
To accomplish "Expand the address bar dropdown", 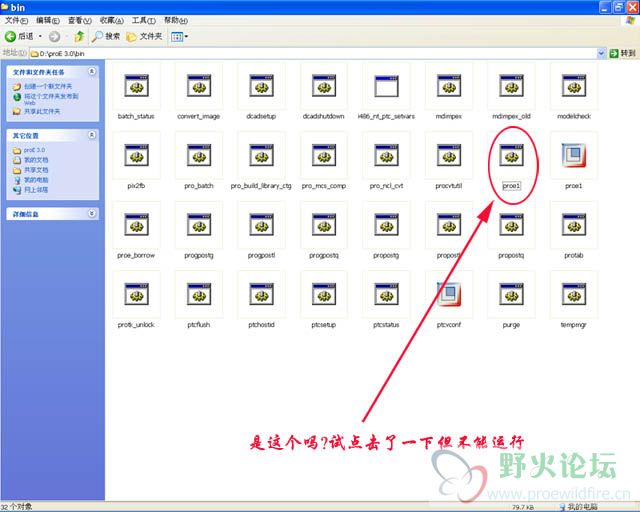I will pyautogui.click(x=601, y=53).
